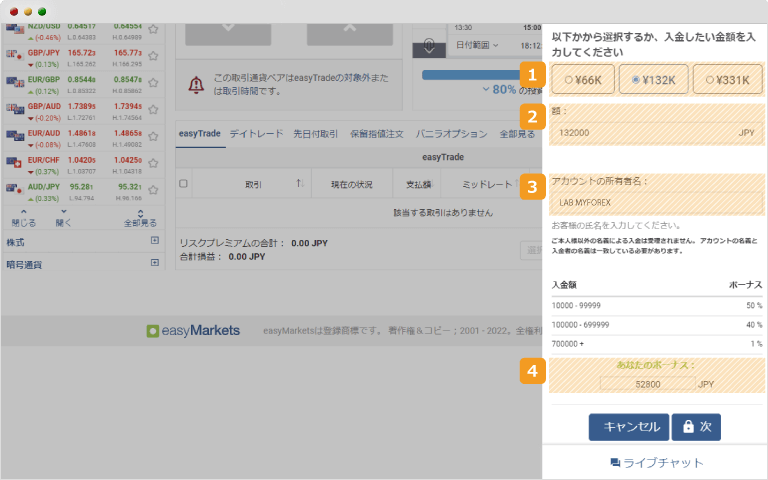This screenshot has height=480, width=768.
Task: Star the GBP/AUD currency pair
Action: [x=153, y=110]
